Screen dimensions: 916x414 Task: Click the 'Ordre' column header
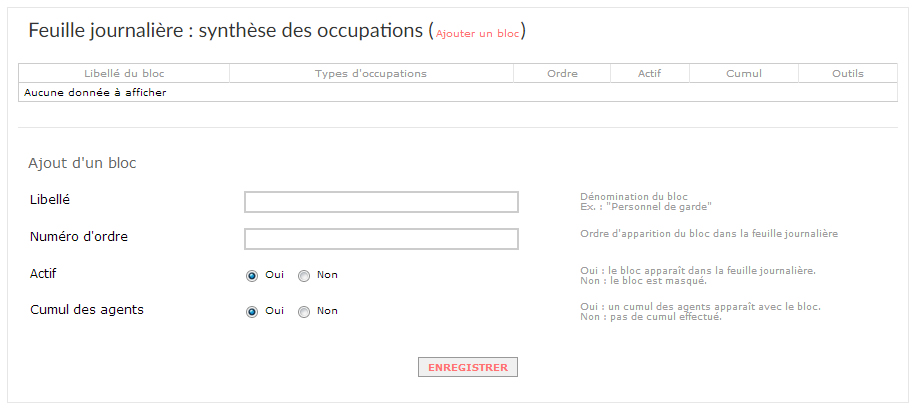click(562, 74)
